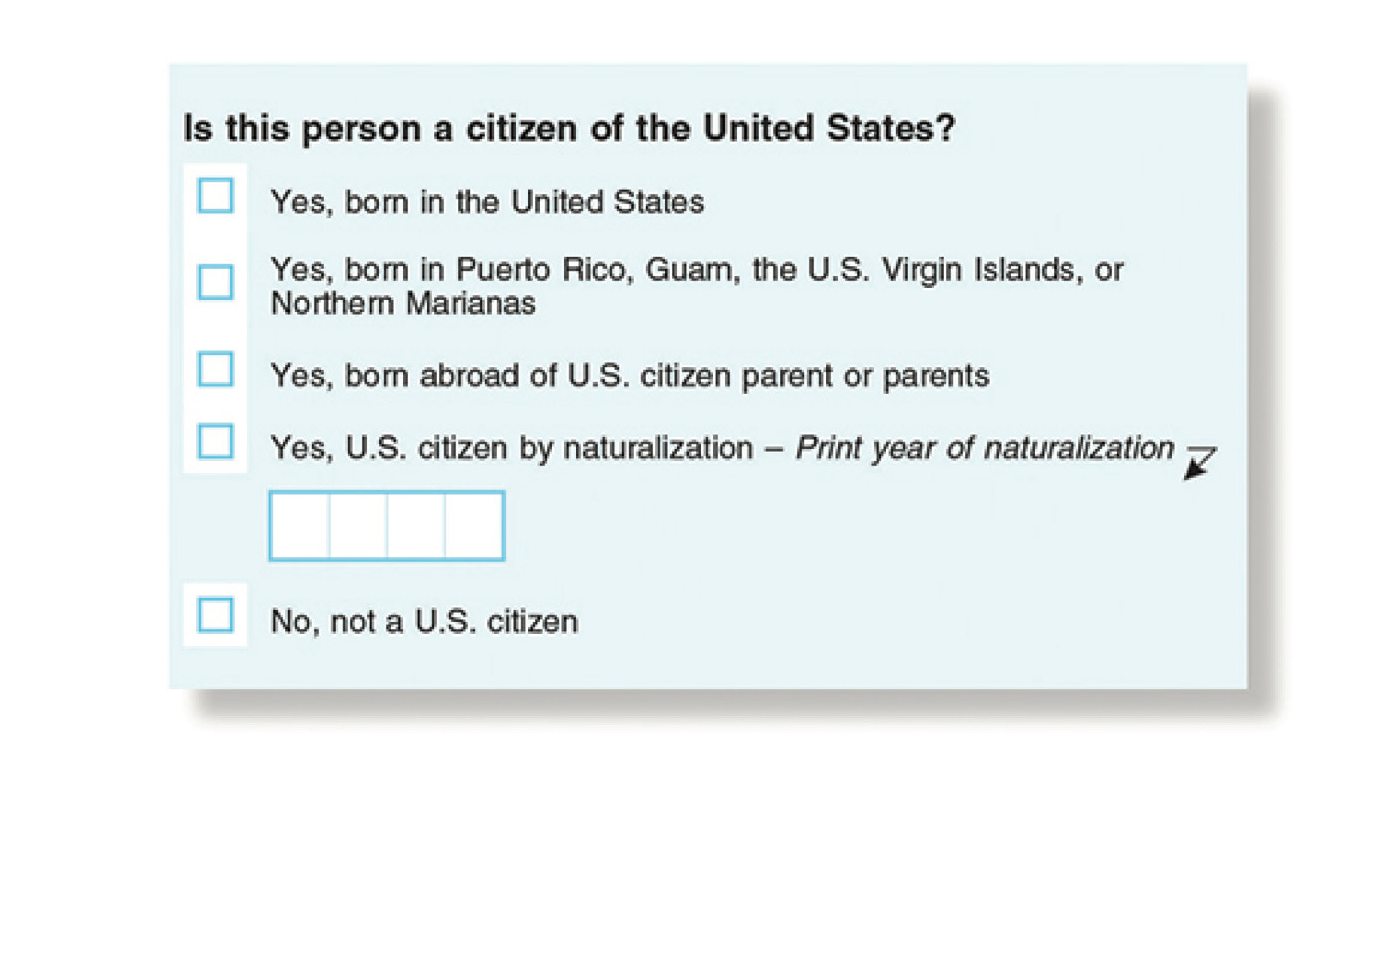Click the last digit box of naturalization year
Screen dimensions: 1391x967
(x=474, y=526)
